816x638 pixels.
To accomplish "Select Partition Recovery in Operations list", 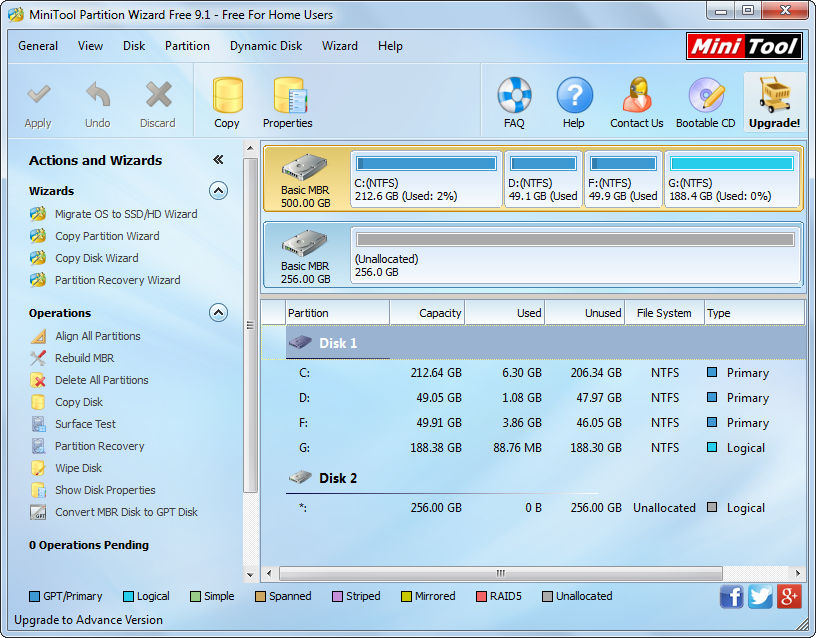I will [x=99, y=446].
